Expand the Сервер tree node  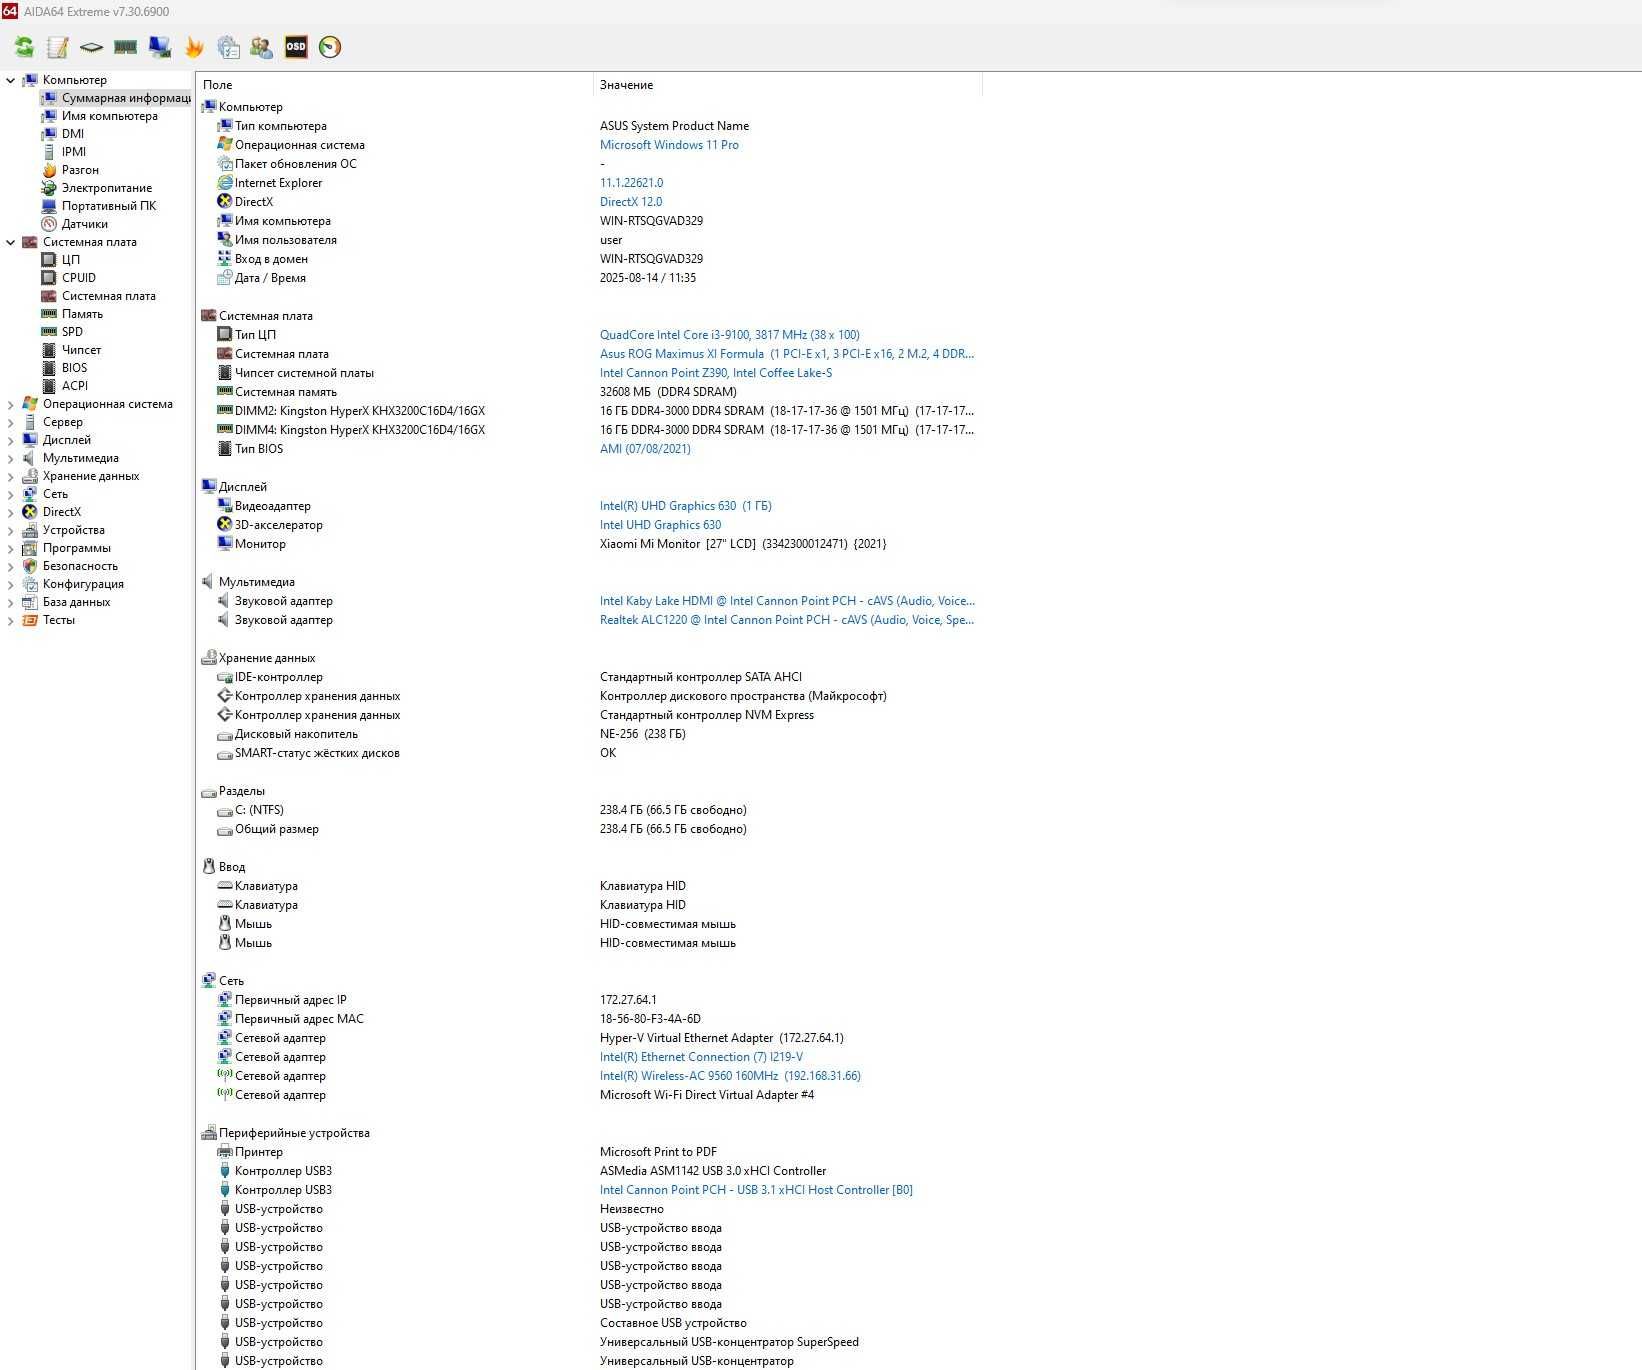(11, 422)
